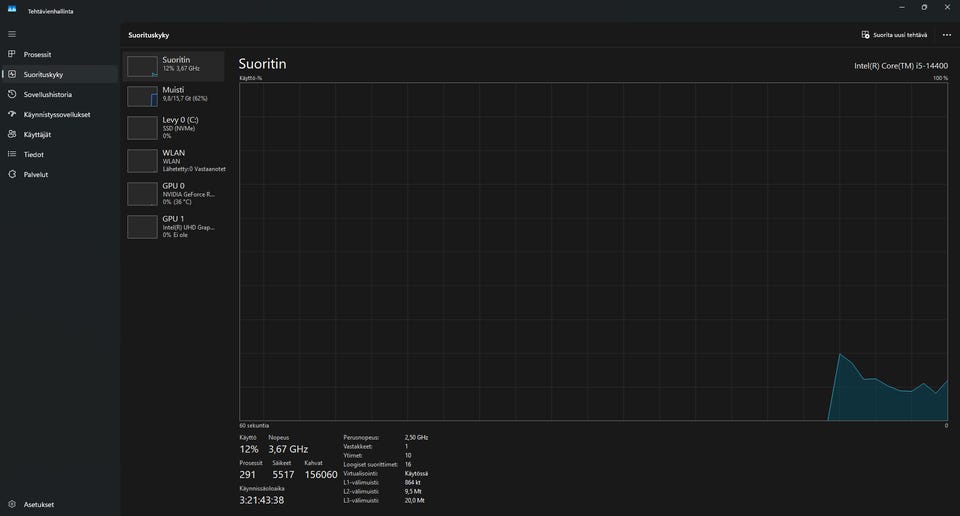This screenshot has width=960, height=516.
Task: Click the Käytössä Virtualisointi value
Action: 416,474
